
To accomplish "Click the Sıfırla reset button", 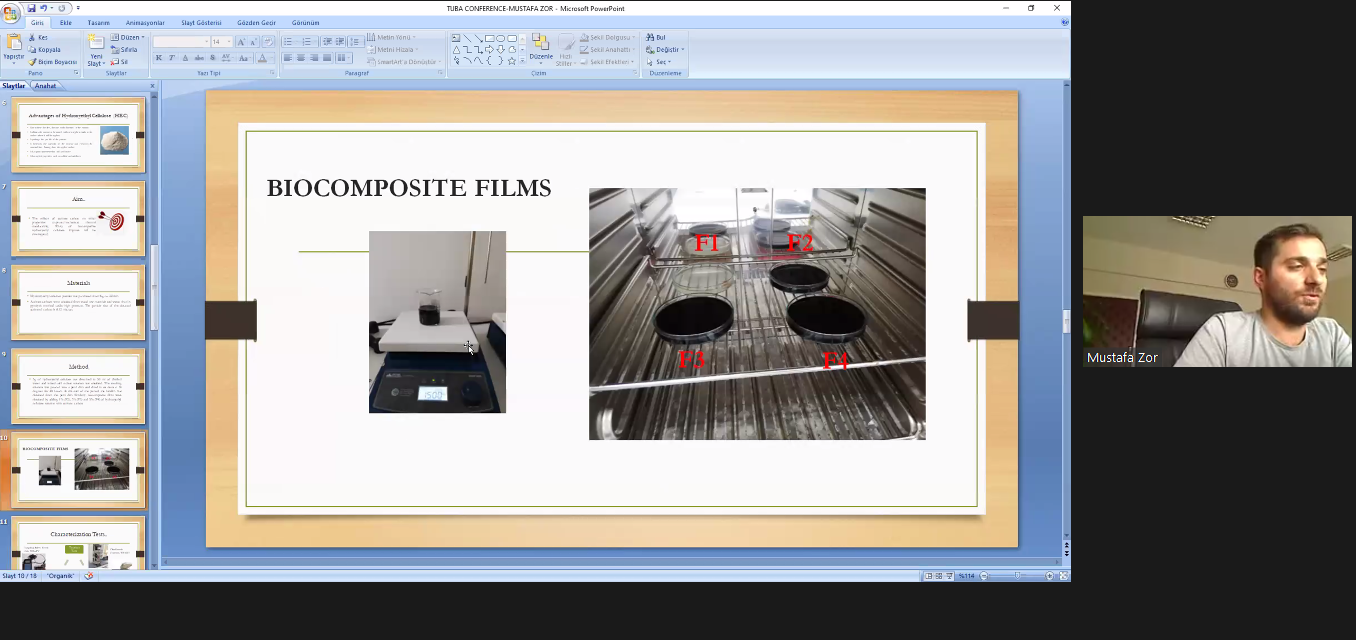I will 125,49.
